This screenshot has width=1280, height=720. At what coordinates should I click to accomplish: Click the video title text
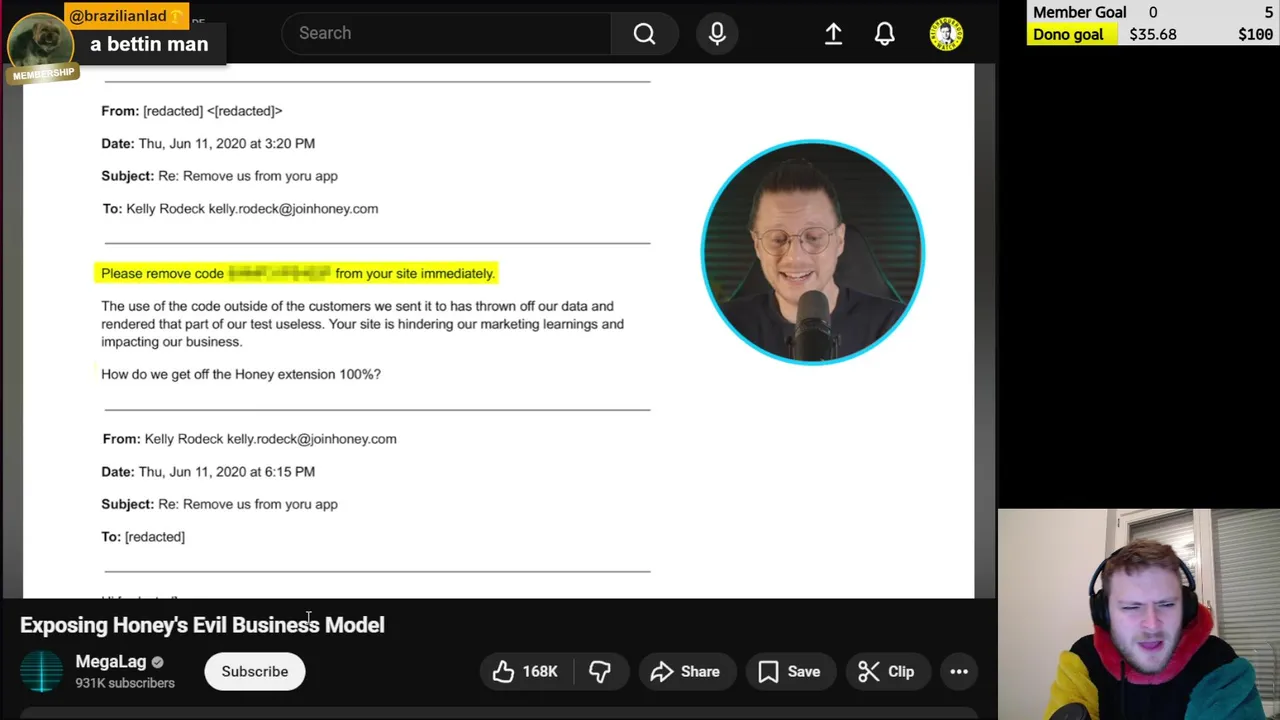[202, 625]
